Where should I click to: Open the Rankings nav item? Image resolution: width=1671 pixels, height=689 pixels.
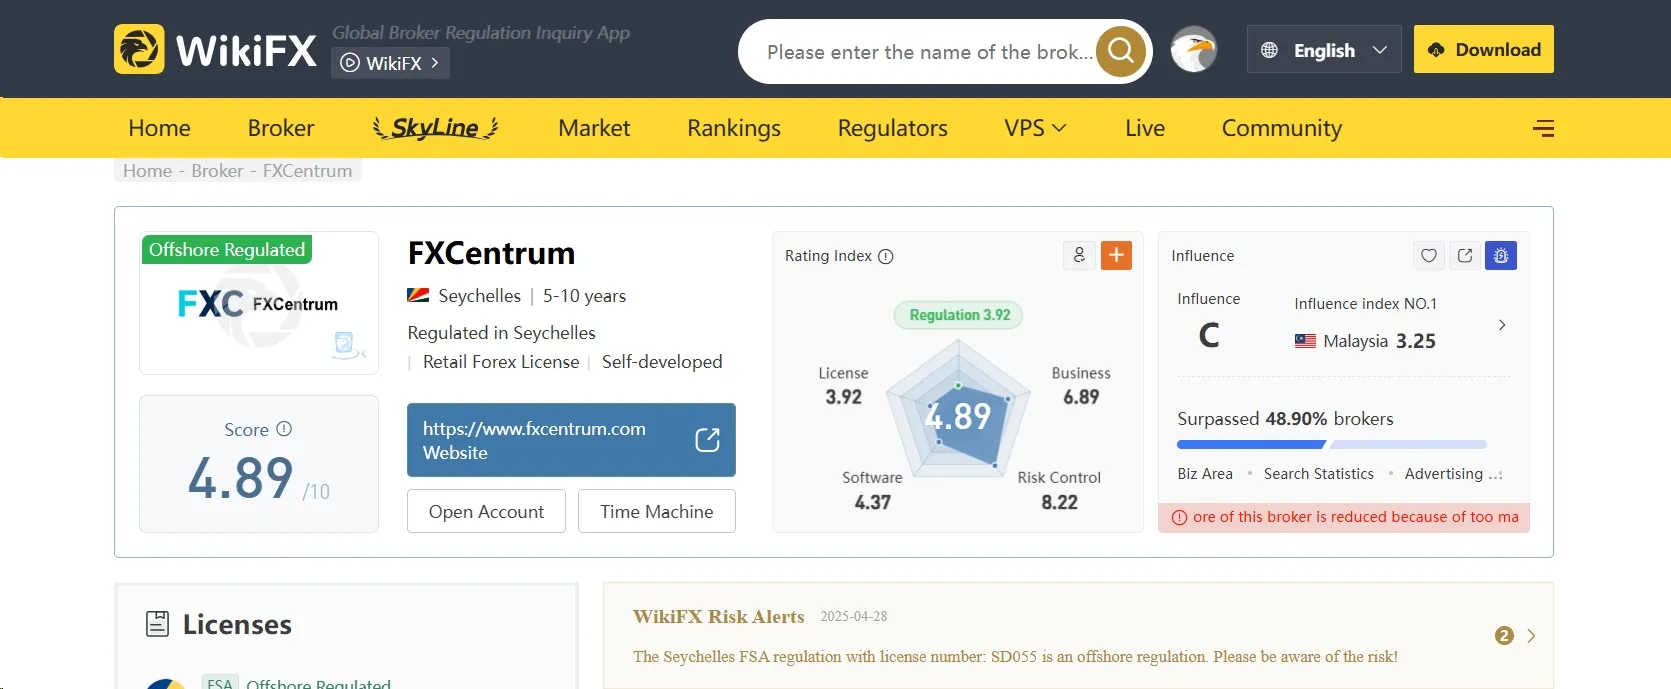coord(734,128)
